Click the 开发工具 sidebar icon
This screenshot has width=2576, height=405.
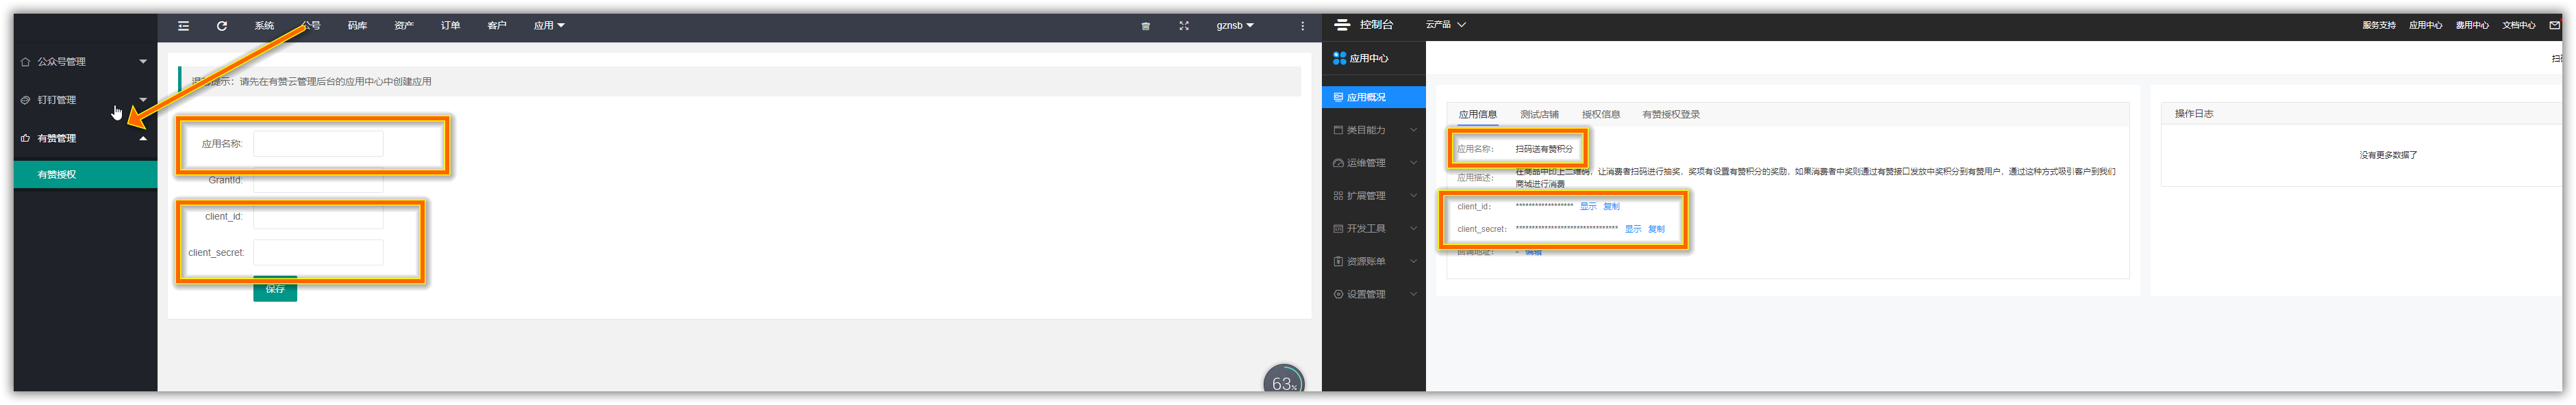coord(1338,229)
